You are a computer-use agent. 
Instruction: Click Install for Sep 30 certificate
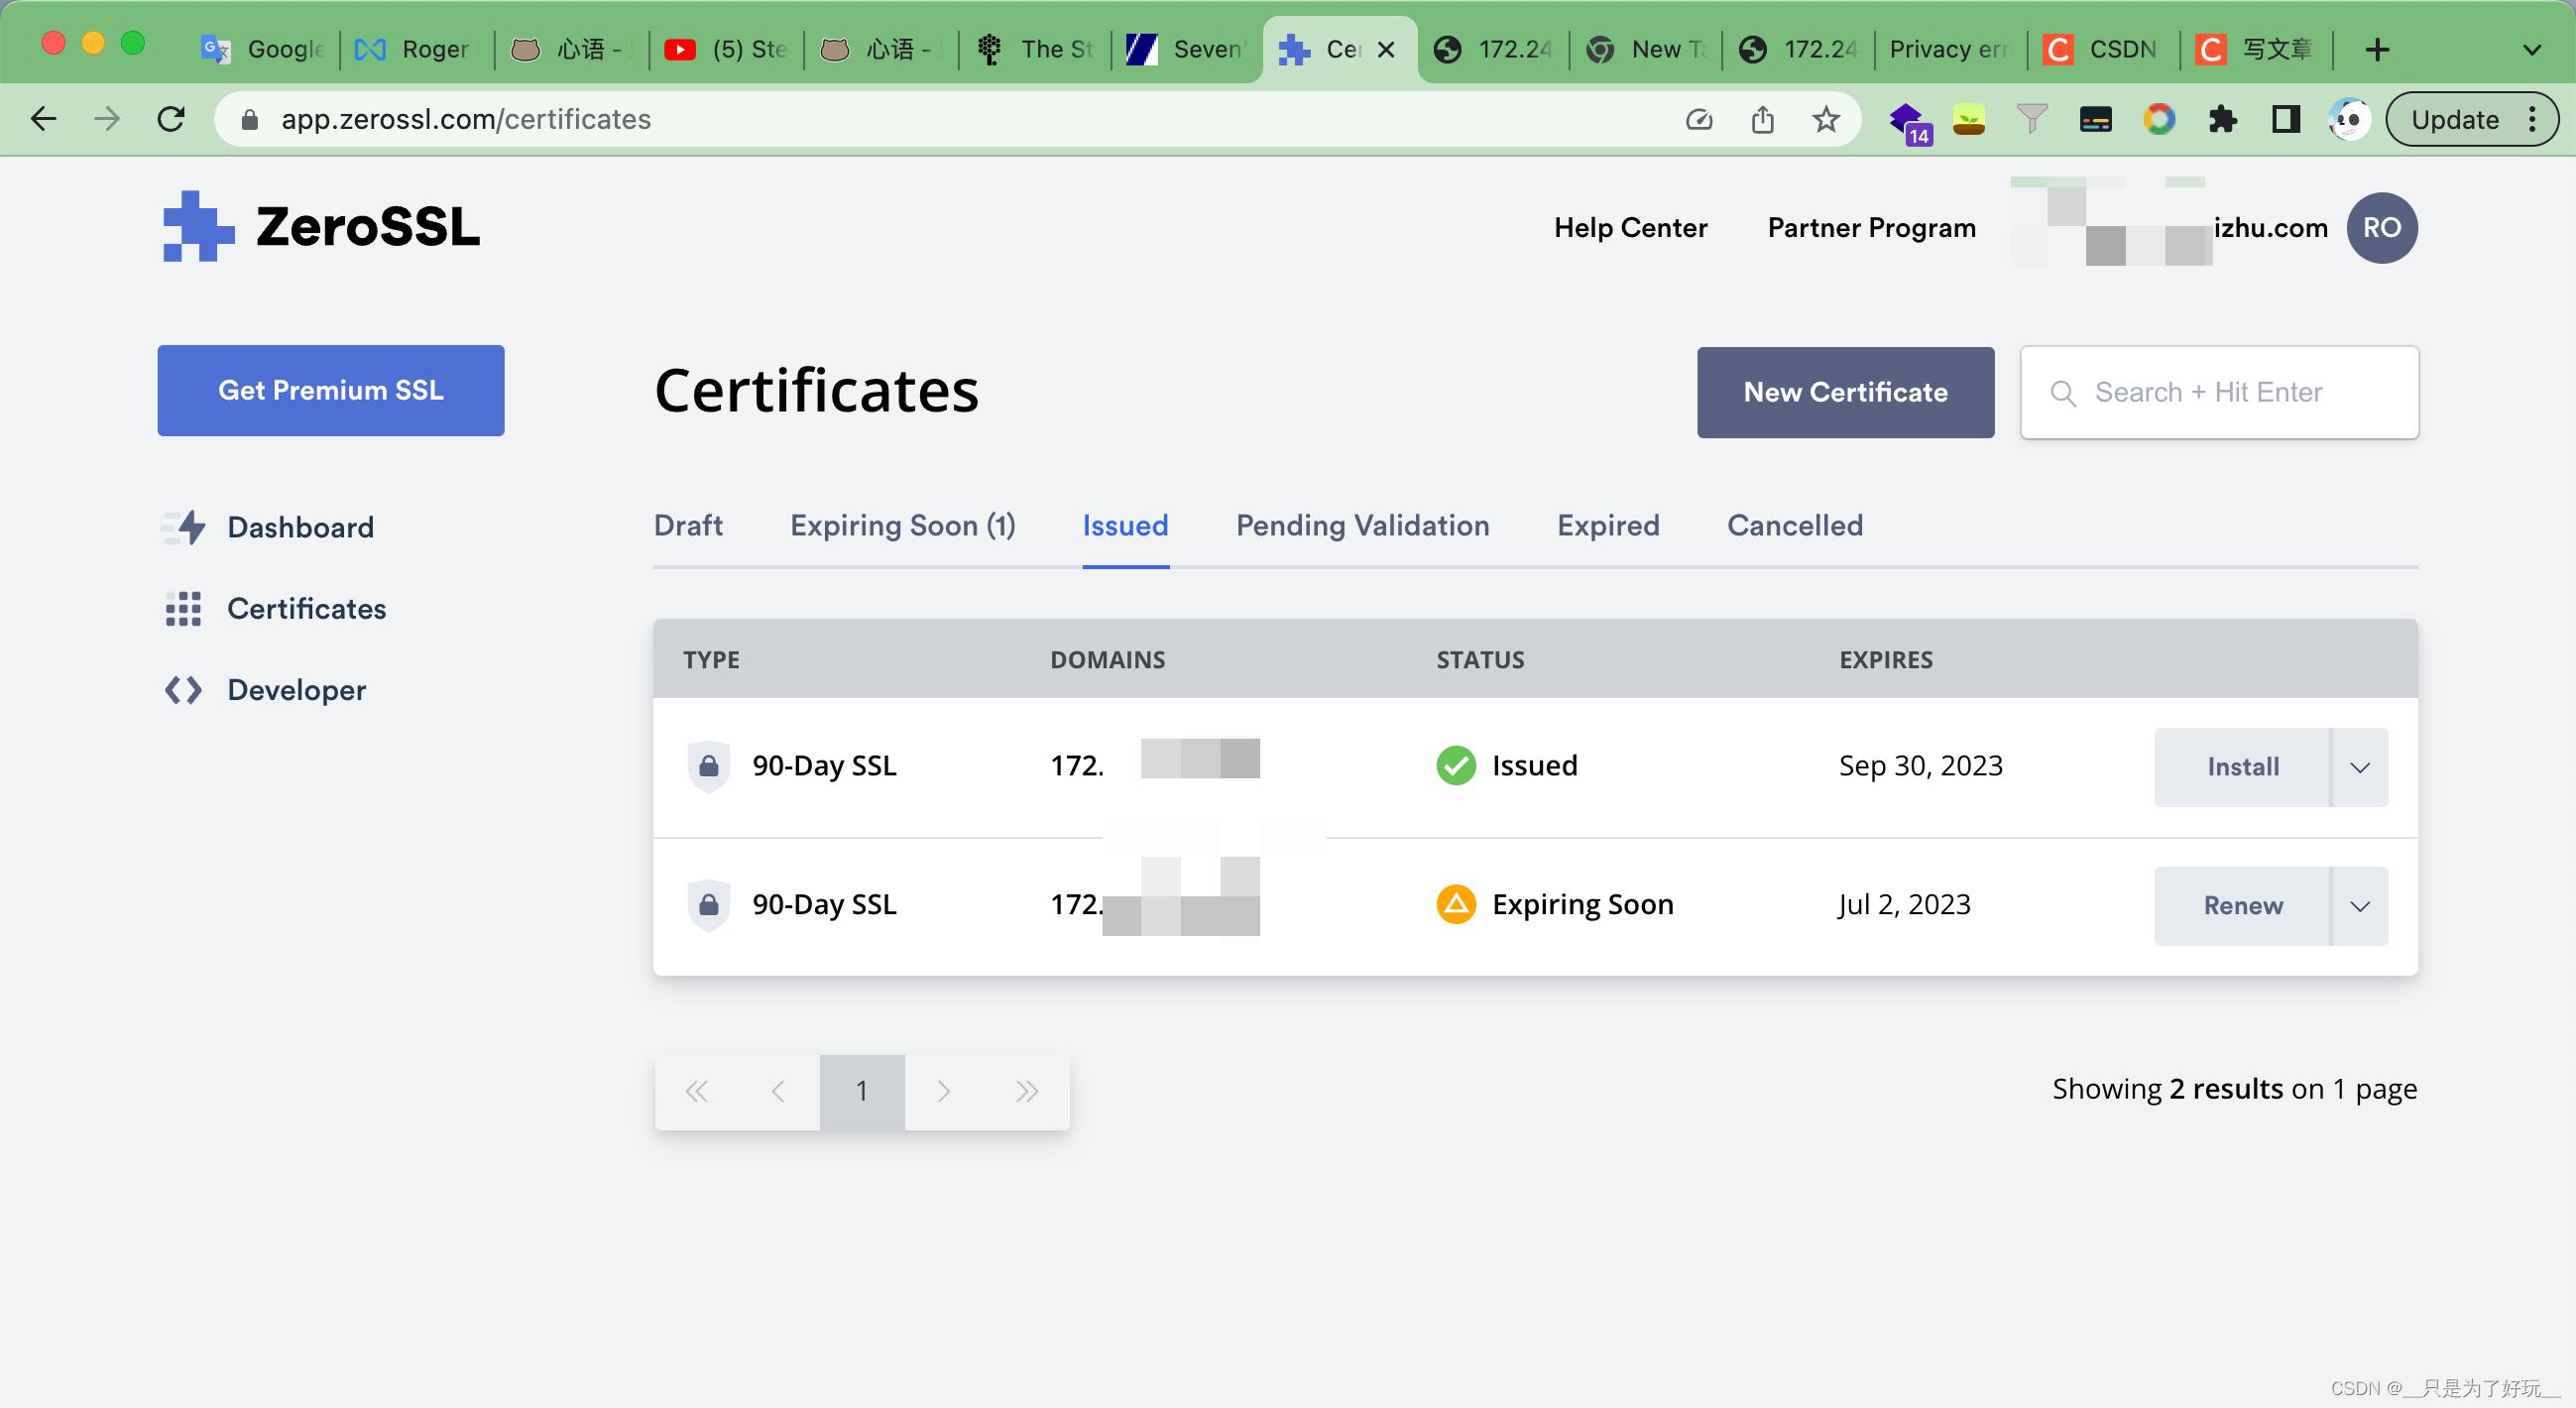coord(2241,767)
